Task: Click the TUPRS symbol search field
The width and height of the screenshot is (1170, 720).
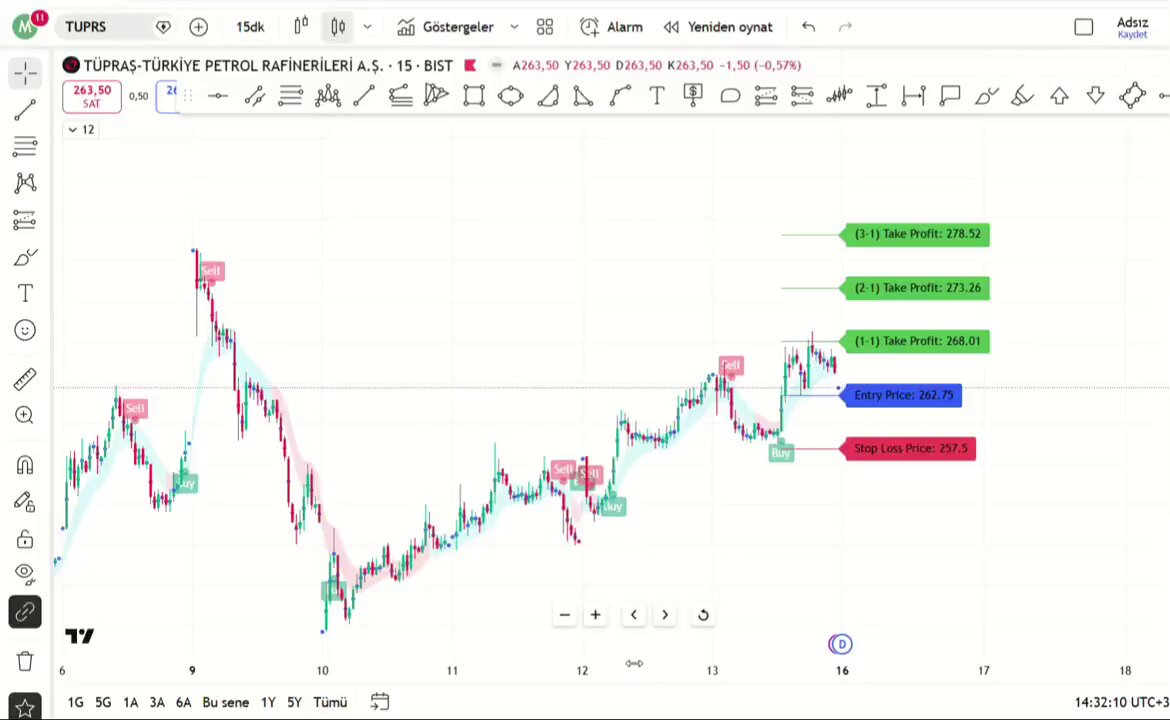Action: pos(104,27)
